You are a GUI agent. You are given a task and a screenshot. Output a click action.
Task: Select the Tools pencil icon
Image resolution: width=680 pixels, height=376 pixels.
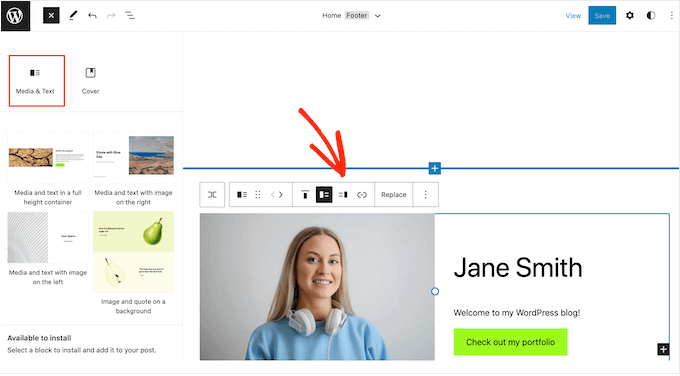(73, 16)
